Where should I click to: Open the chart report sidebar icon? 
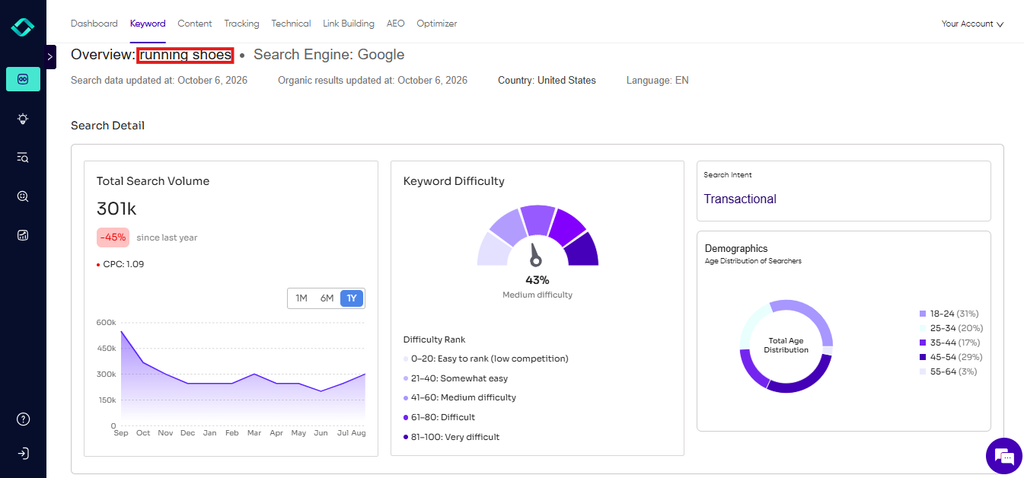[23, 235]
